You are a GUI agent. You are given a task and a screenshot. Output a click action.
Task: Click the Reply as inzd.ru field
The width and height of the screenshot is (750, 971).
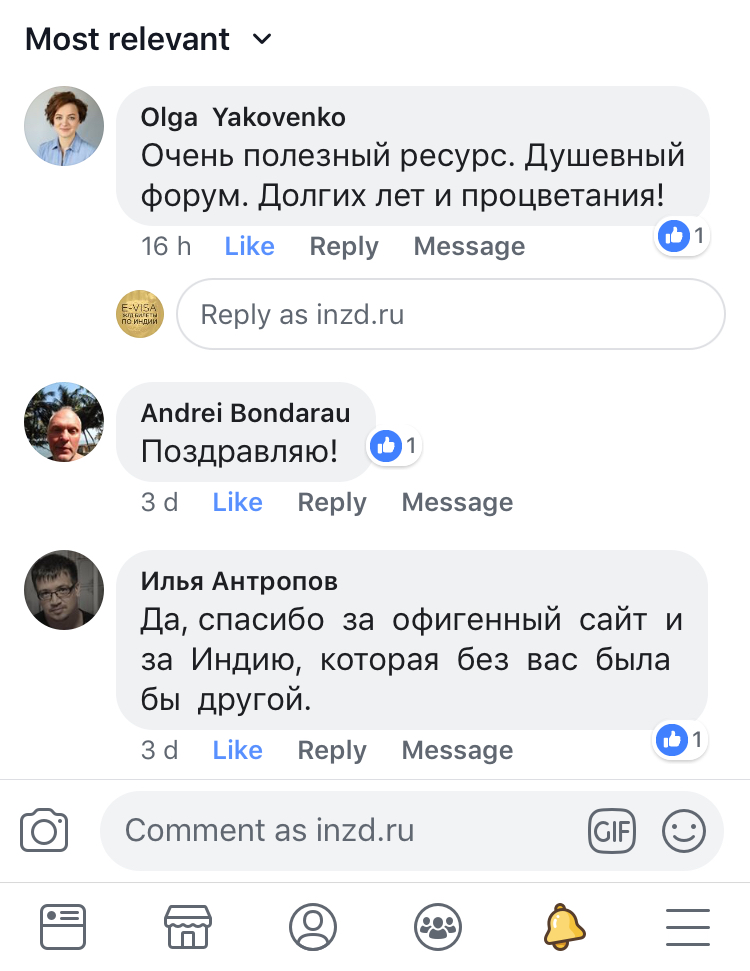tap(450, 315)
